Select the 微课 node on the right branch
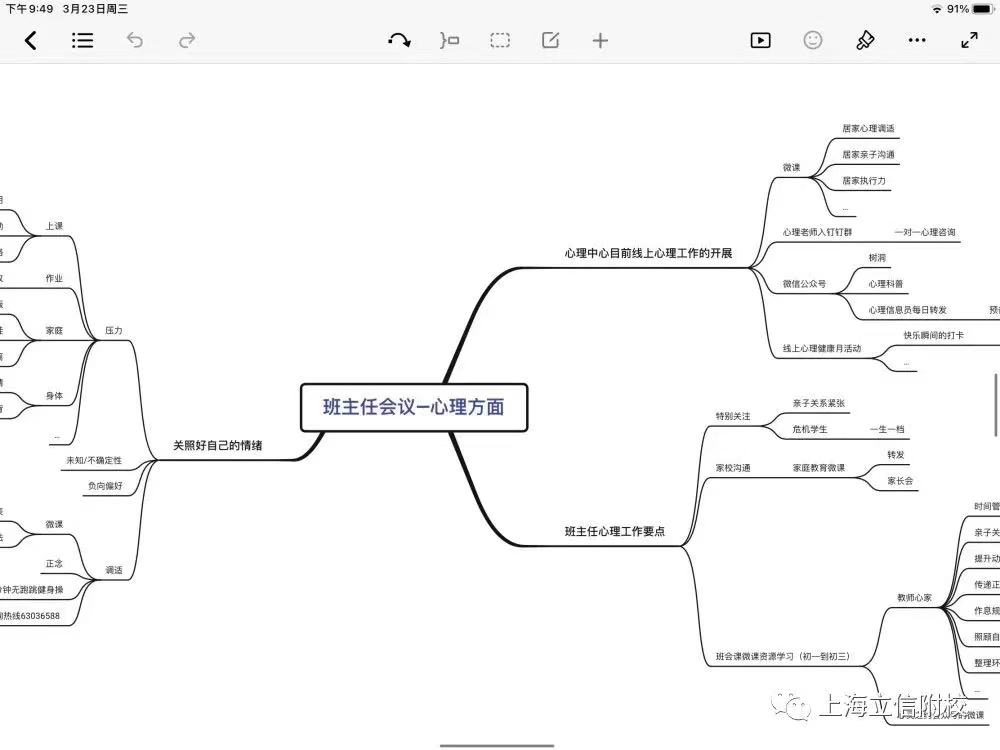The width and height of the screenshot is (1000, 750). [790, 168]
